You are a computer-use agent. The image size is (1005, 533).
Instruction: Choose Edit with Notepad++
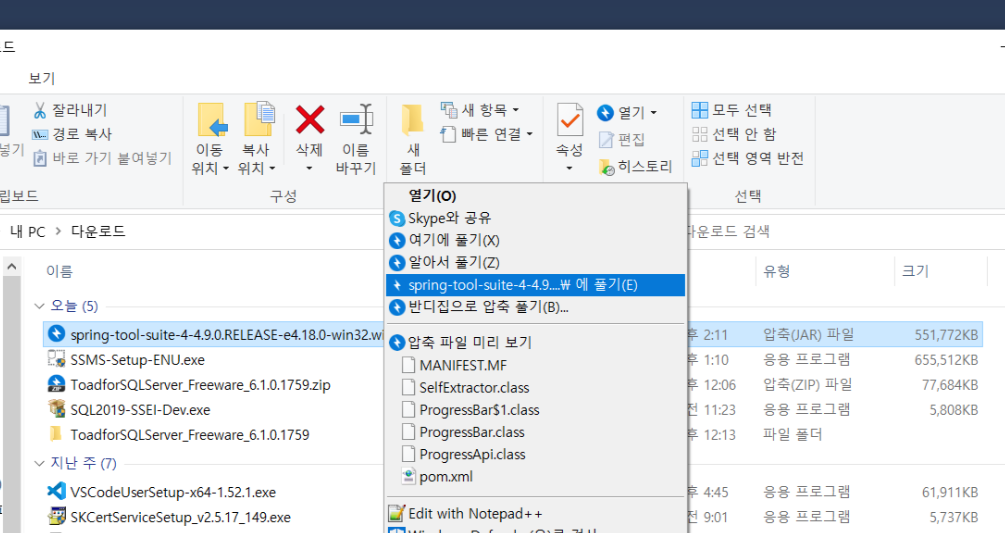(x=536, y=514)
